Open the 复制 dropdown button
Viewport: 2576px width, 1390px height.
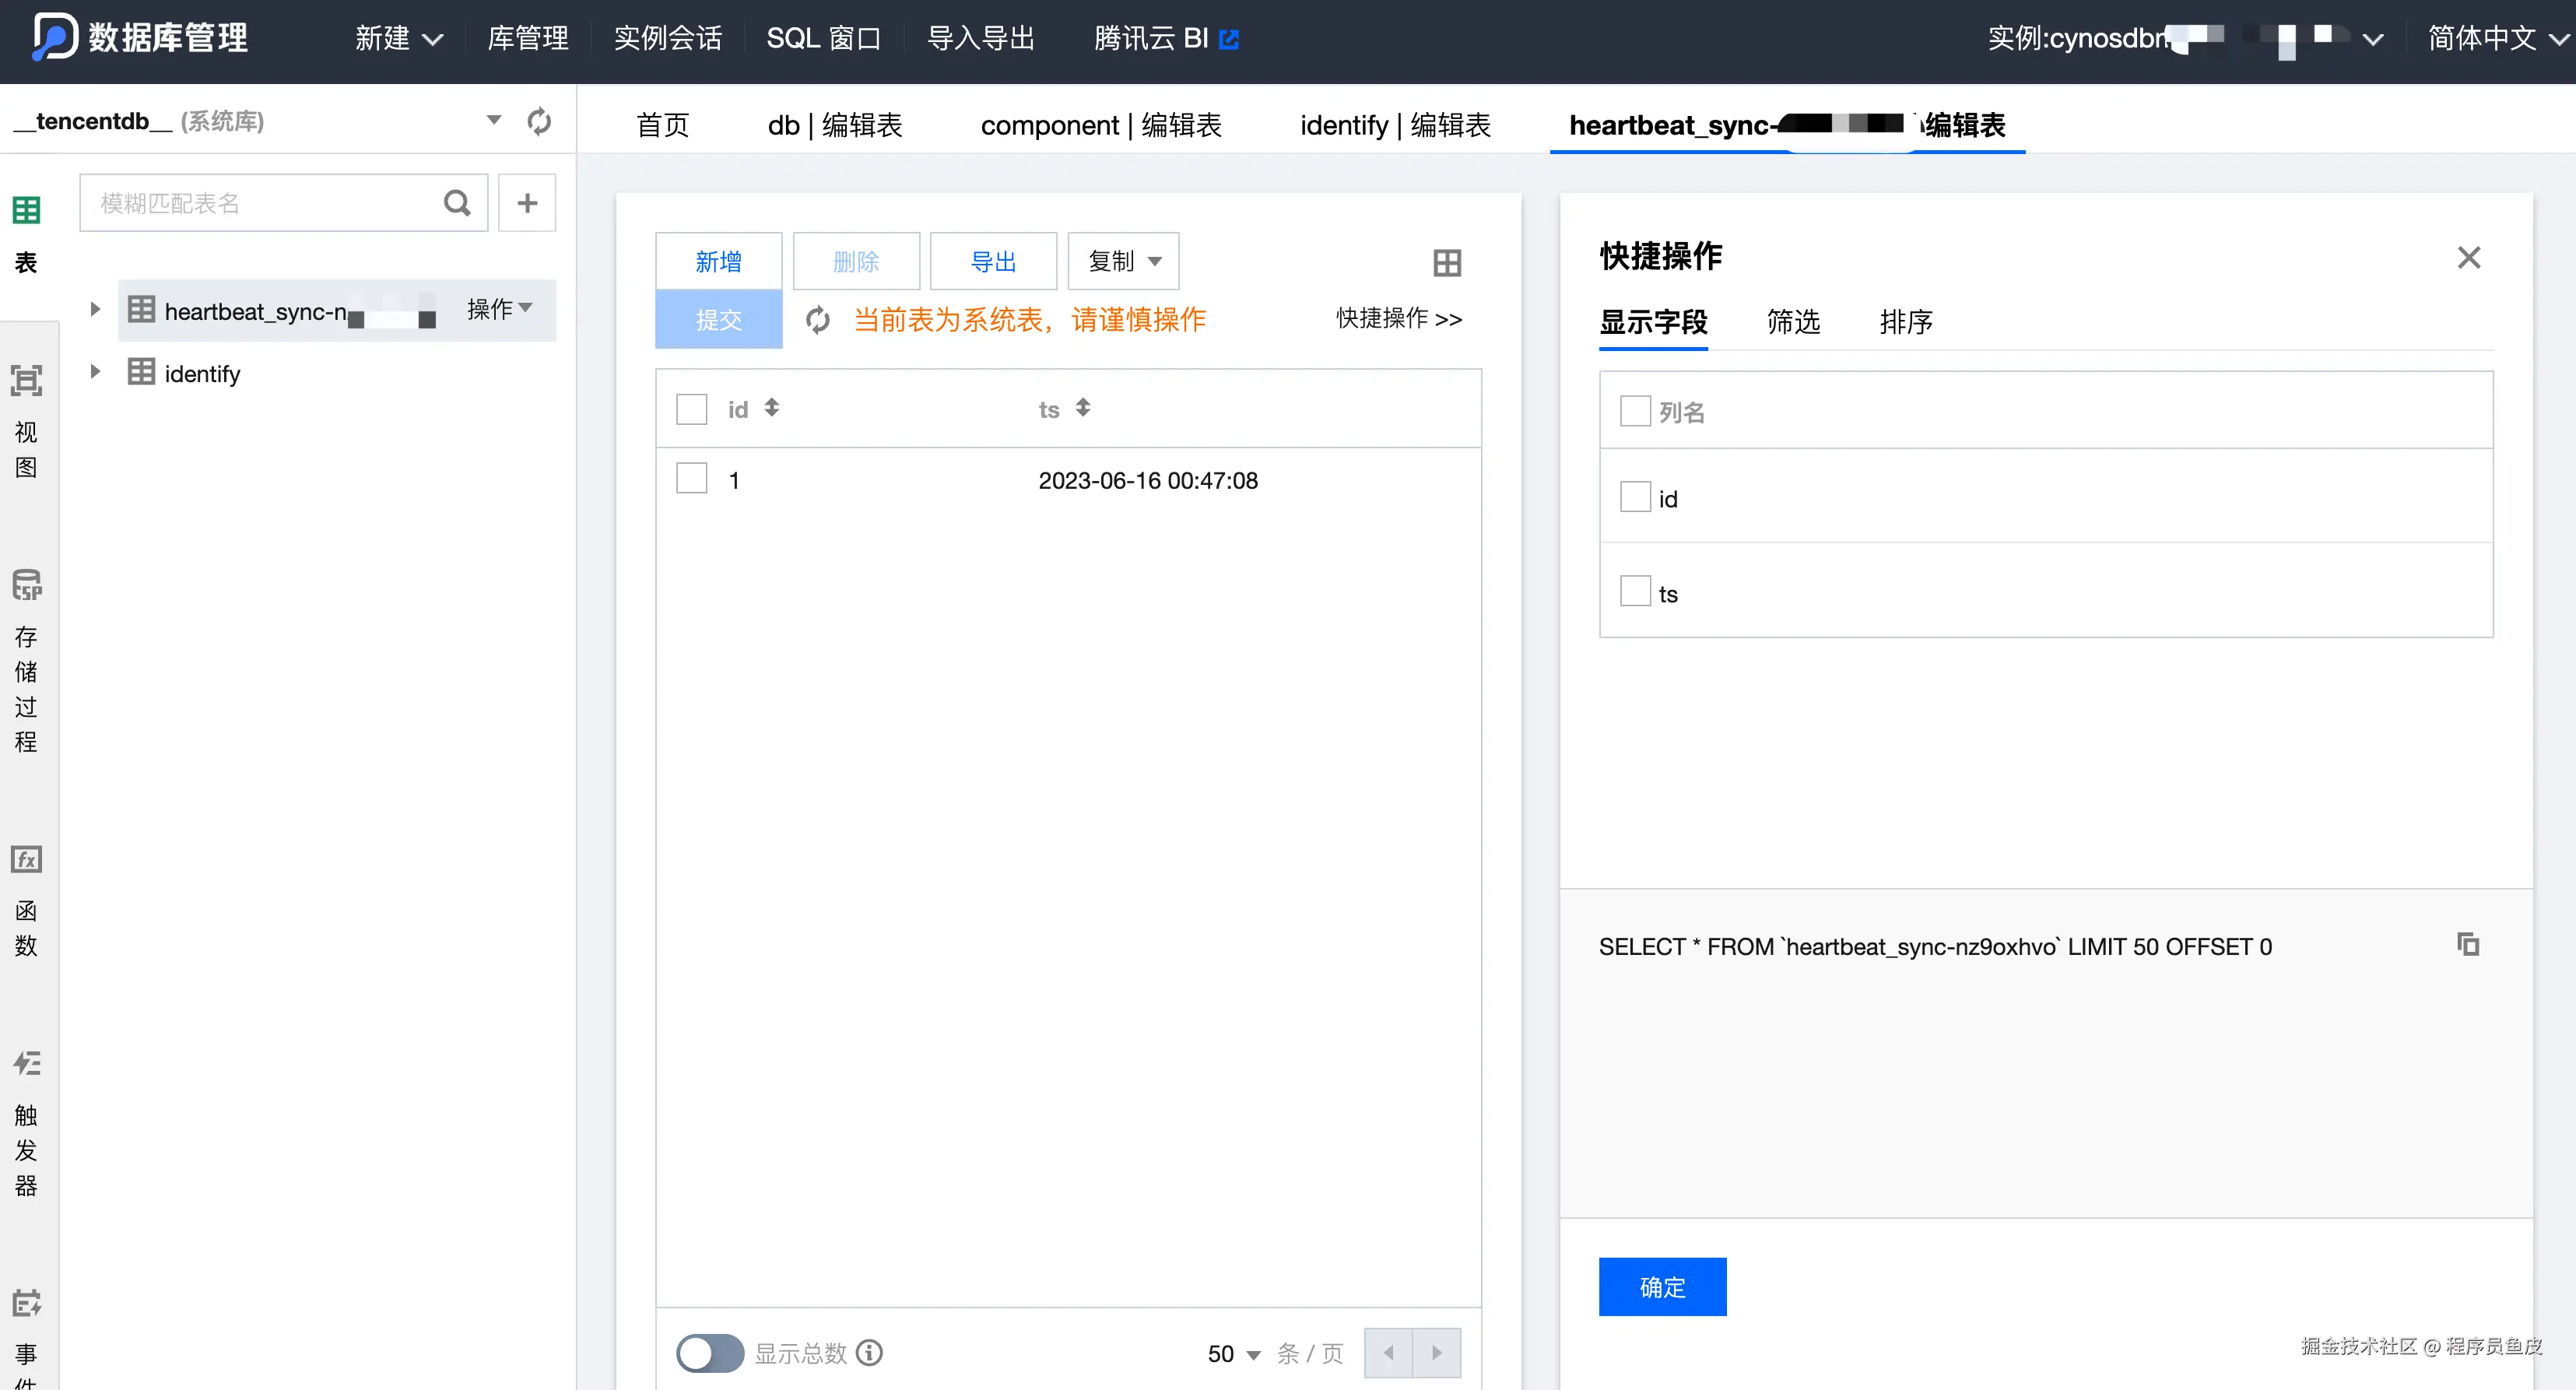1123,261
